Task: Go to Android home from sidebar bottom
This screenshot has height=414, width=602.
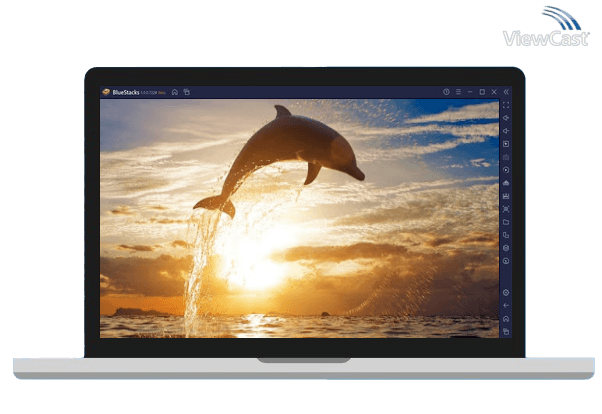Action: click(506, 319)
